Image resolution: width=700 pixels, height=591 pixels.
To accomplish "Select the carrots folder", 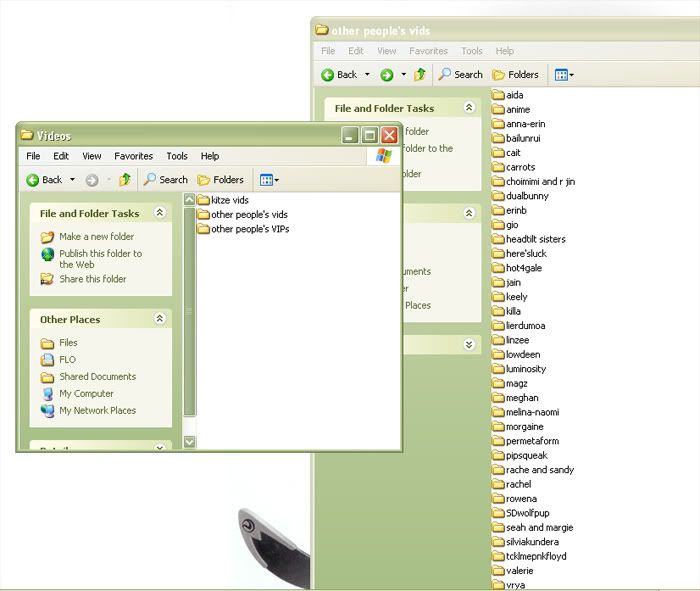I will 513,167.
